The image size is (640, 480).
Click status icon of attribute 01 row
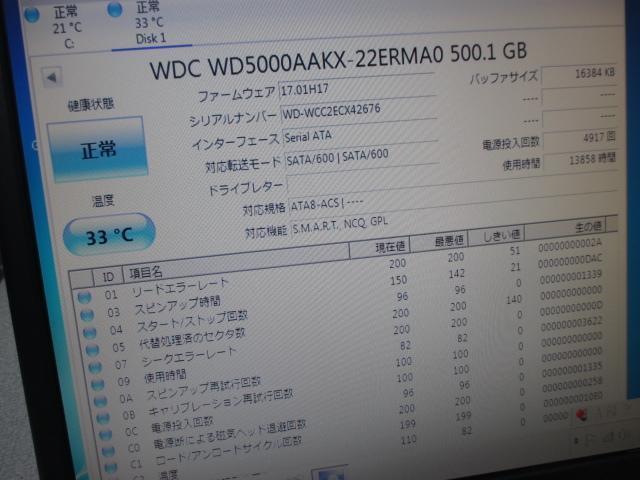(x=84, y=297)
